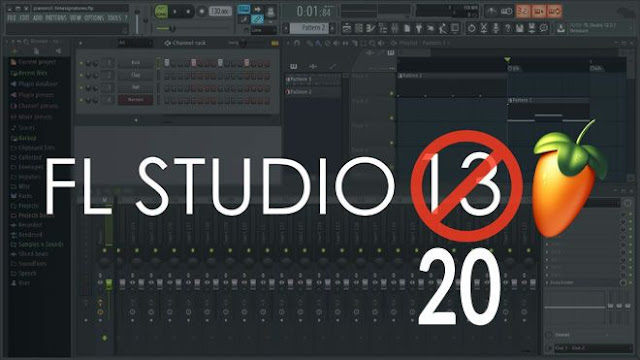Open the Line snap dropdown
Viewport: 640px width, 360px height.
point(263,30)
